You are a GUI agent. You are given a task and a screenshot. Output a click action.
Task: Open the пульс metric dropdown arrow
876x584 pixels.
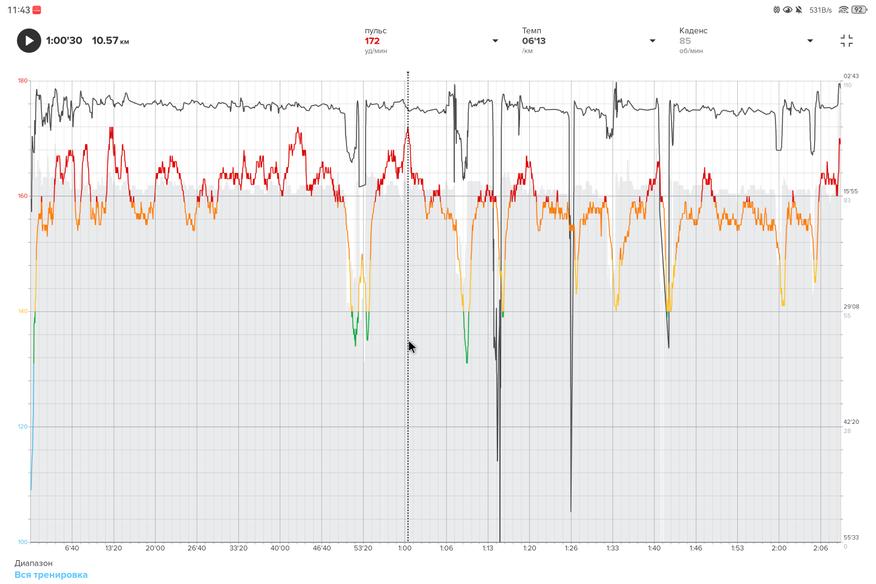pos(495,41)
